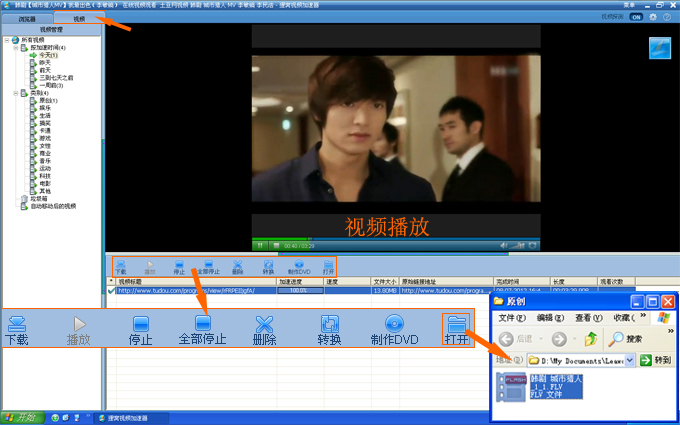
Task: Toggle fullscreen on the video player
Action: 533,246
